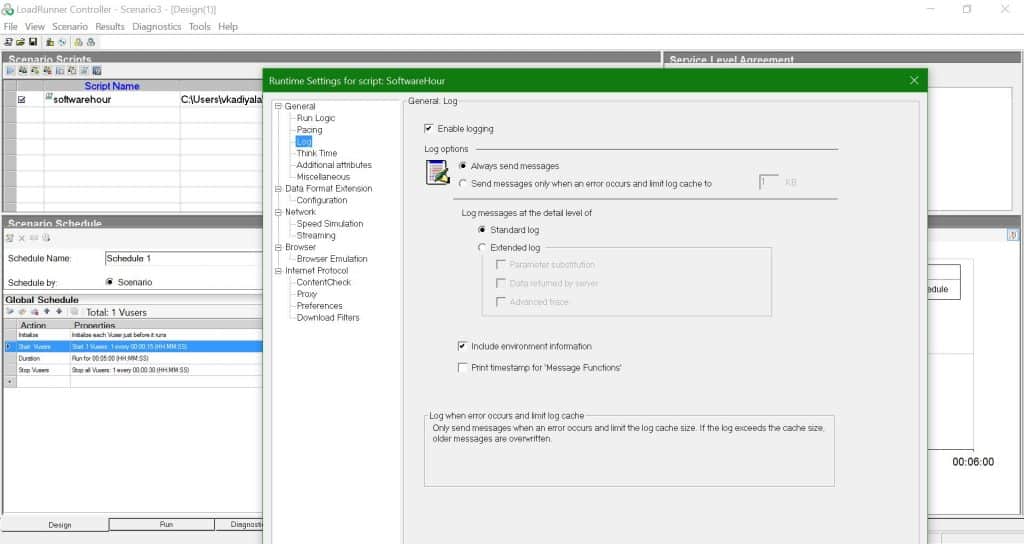Collapse the General tree node
1024x544 pixels.
click(278, 106)
